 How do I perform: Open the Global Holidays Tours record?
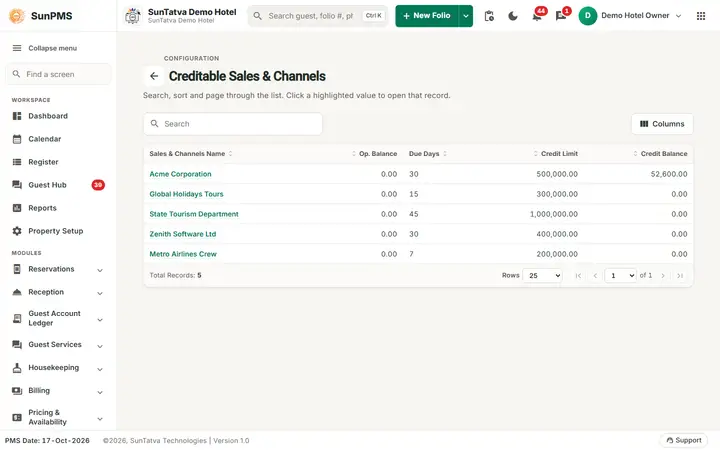(x=186, y=194)
